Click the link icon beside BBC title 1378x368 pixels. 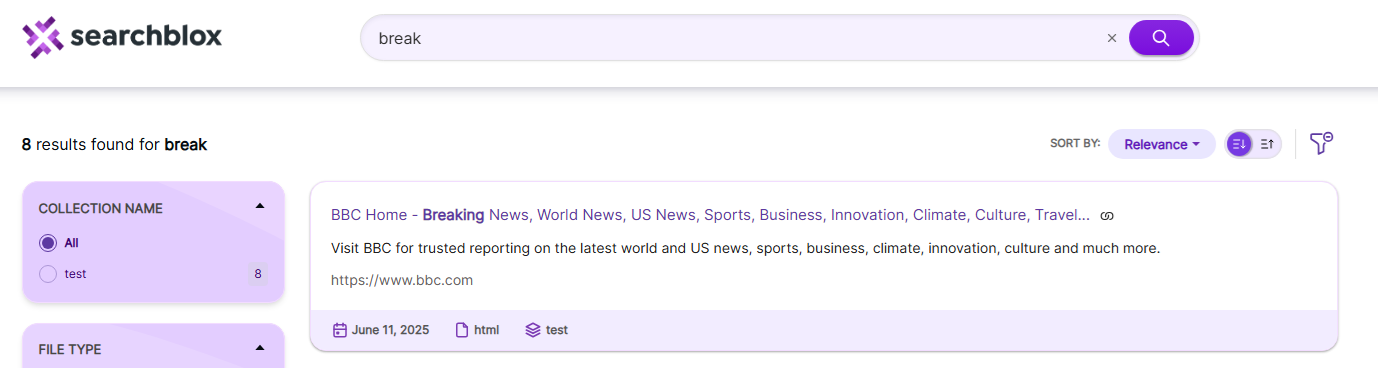pos(1107,216)
